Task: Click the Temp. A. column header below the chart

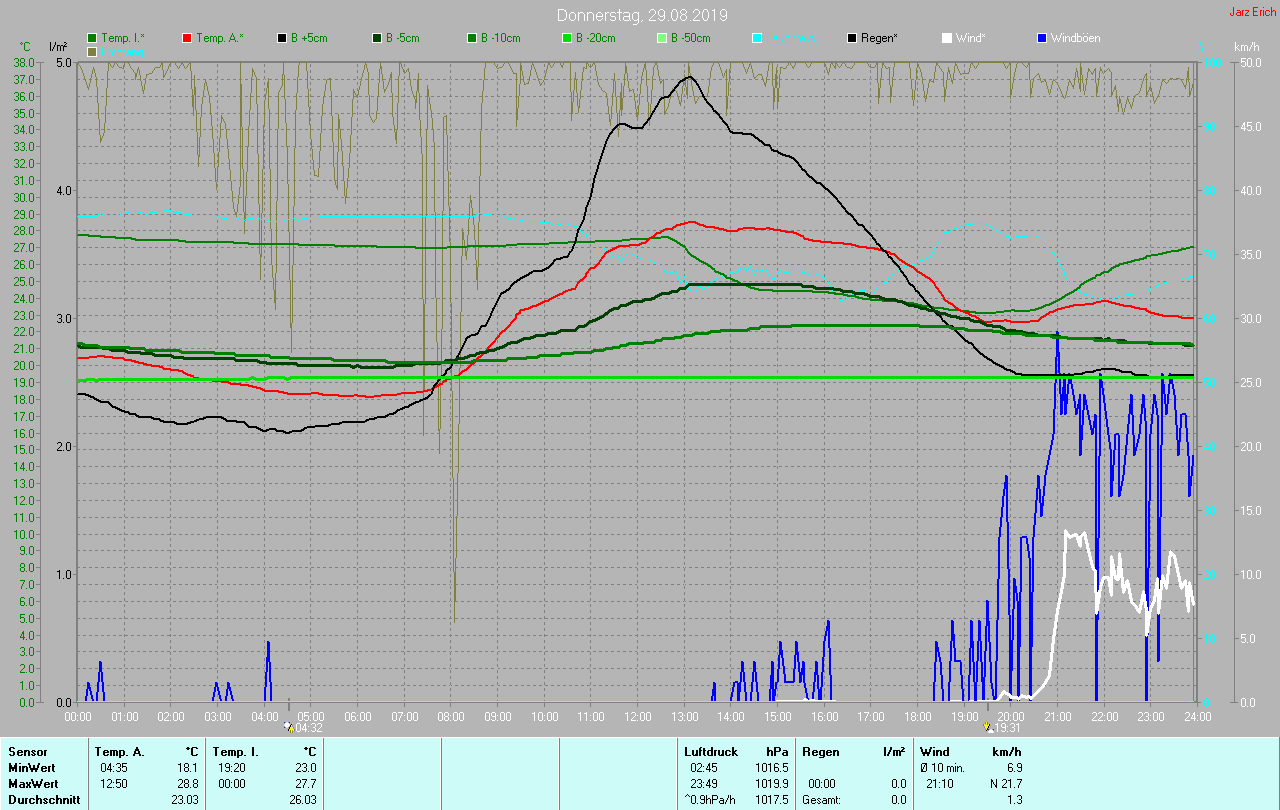Action: click(119, 751)
